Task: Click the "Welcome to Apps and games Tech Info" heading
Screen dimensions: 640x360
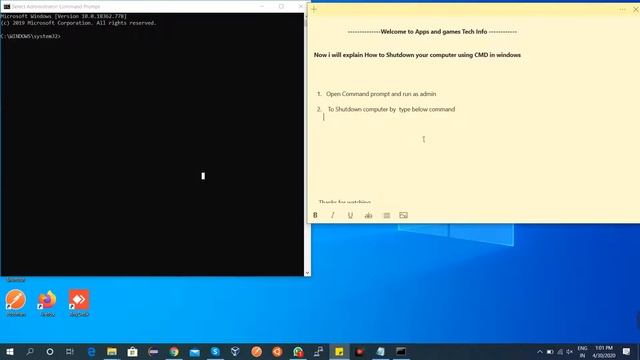Action: [433, 31]
